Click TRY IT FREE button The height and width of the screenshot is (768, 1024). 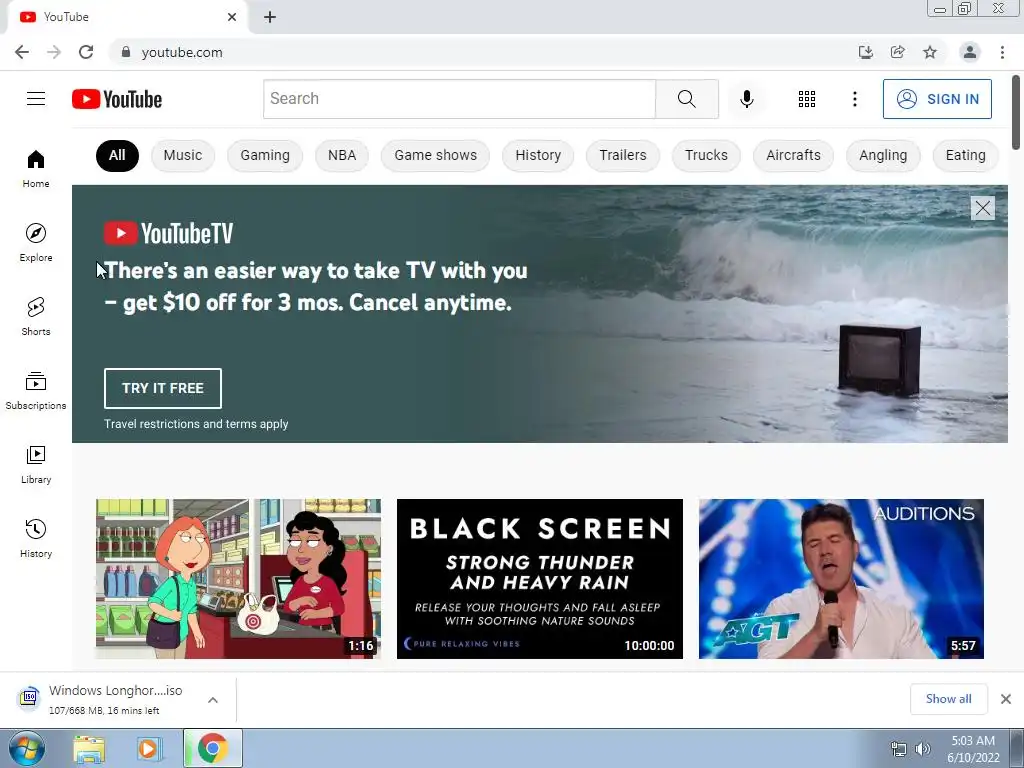(163, 389)
